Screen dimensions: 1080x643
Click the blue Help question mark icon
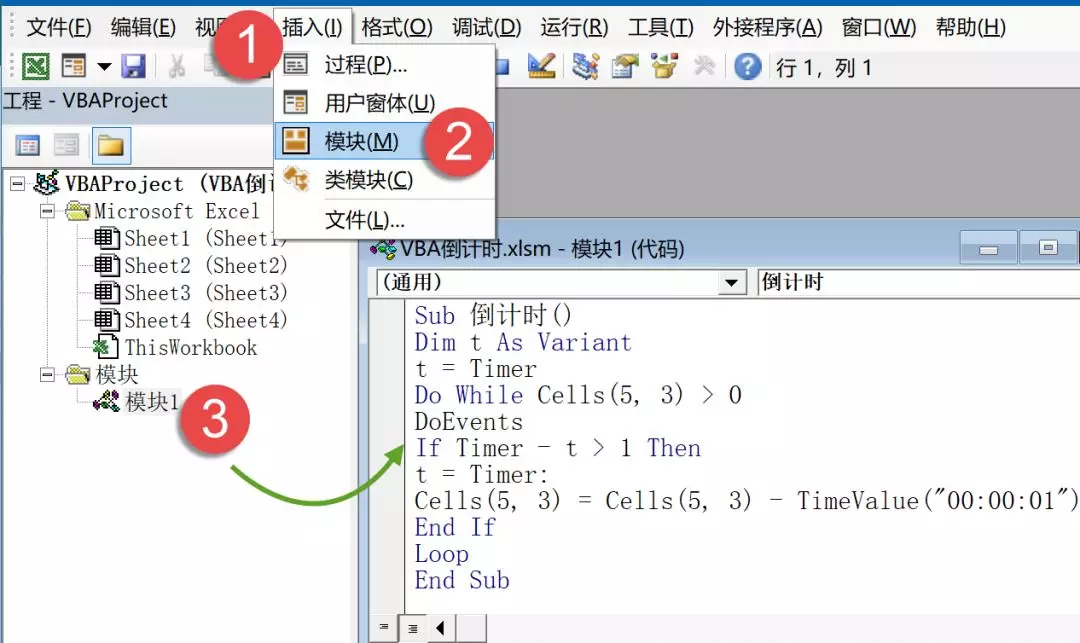747,67
